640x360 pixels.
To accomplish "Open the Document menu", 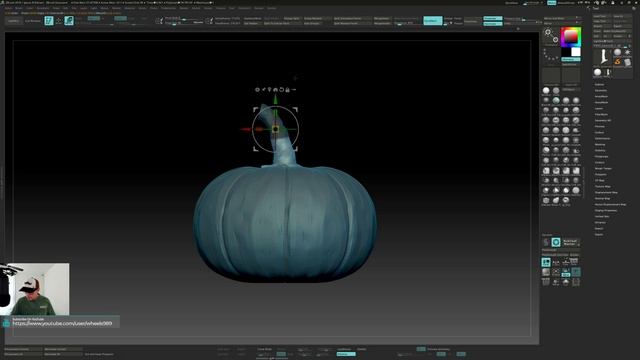I will [x=43, y=8].
